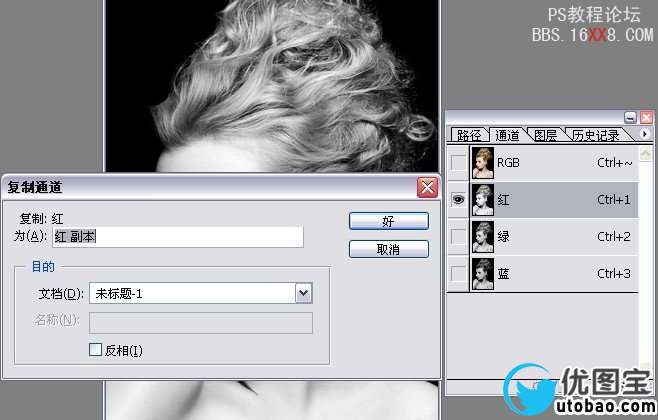The image size is (658, 420).
Task: Minimize the channels palette
Action: point(630,117)
